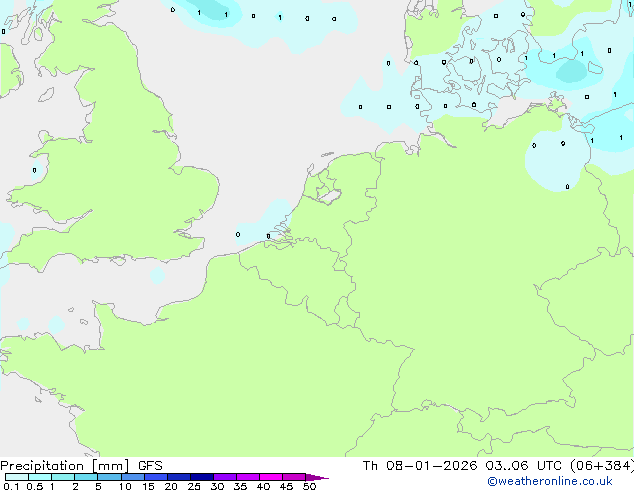Click the "50" legend scale label
634x490 pixels.
tap(309, 486)
